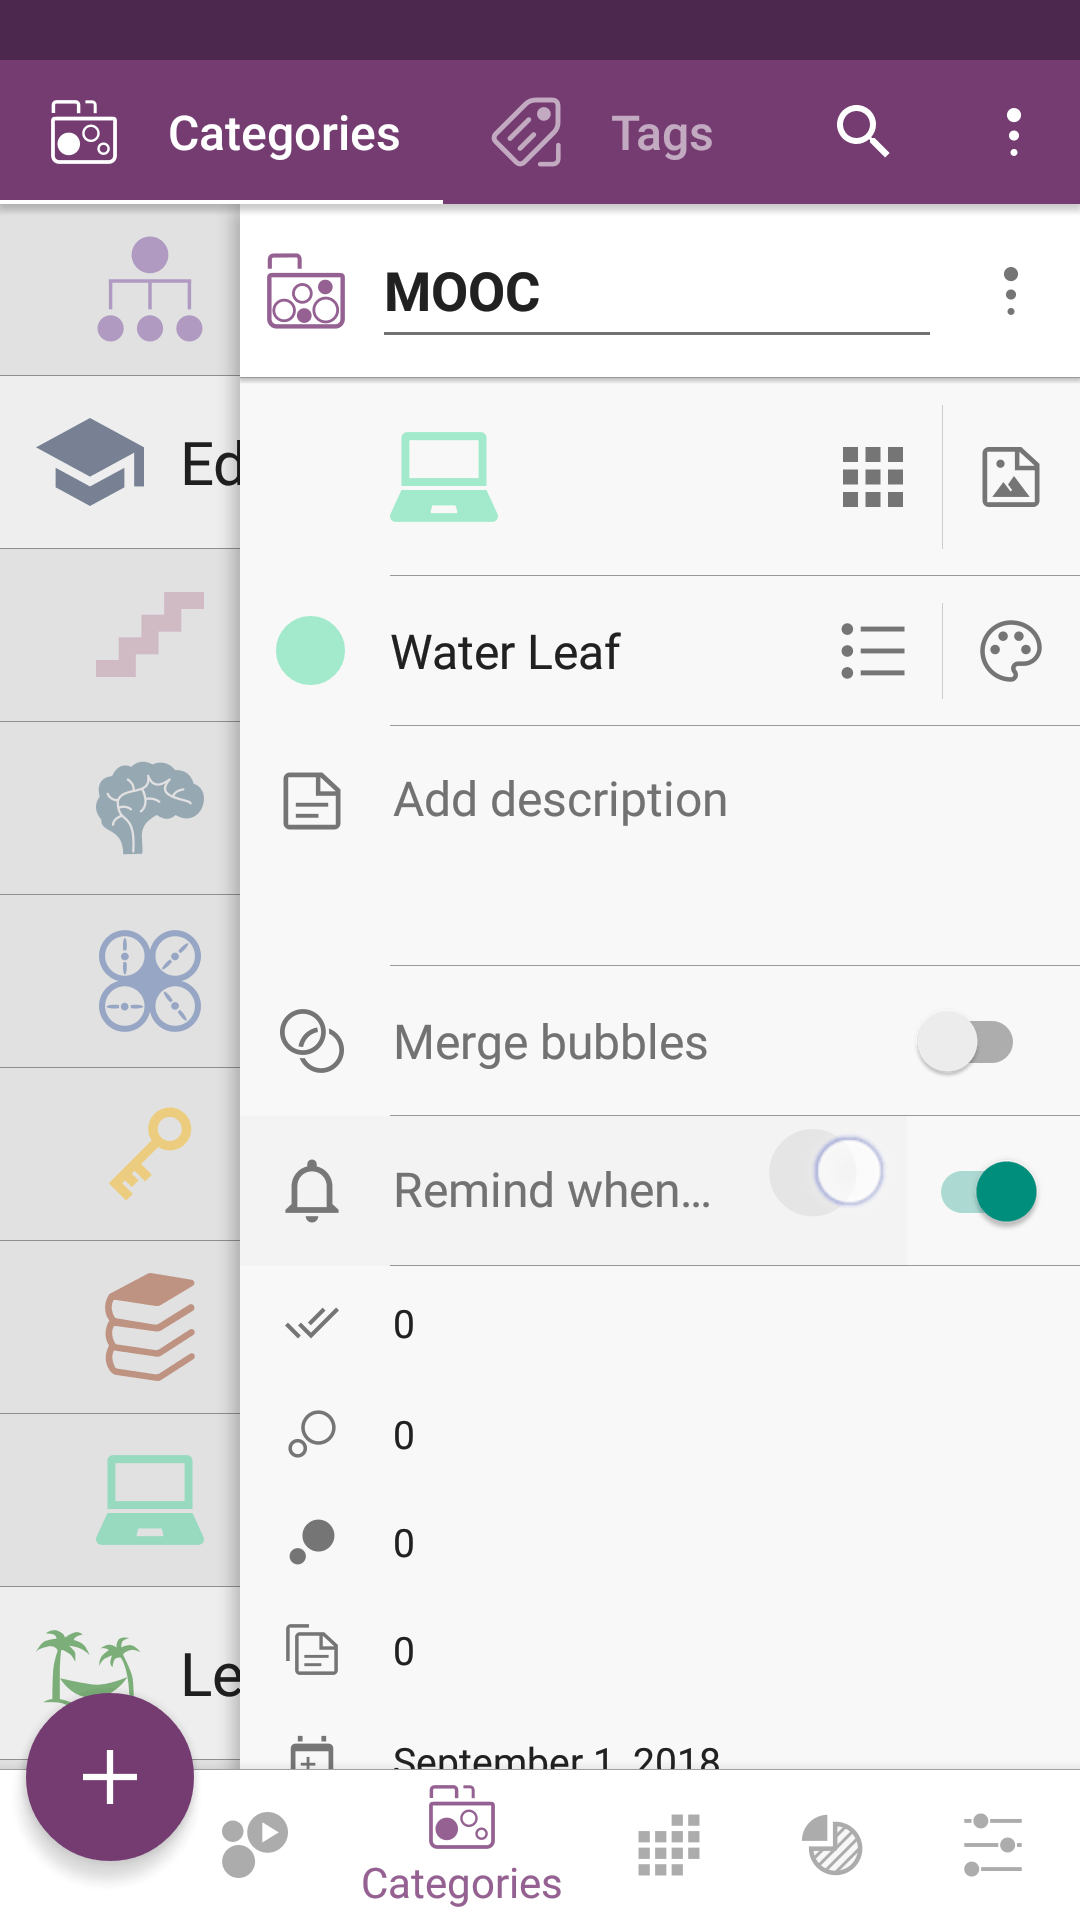Viewport: 1080px width, 1920px height.
Task: Open the color name list
Action: (873, 651)
